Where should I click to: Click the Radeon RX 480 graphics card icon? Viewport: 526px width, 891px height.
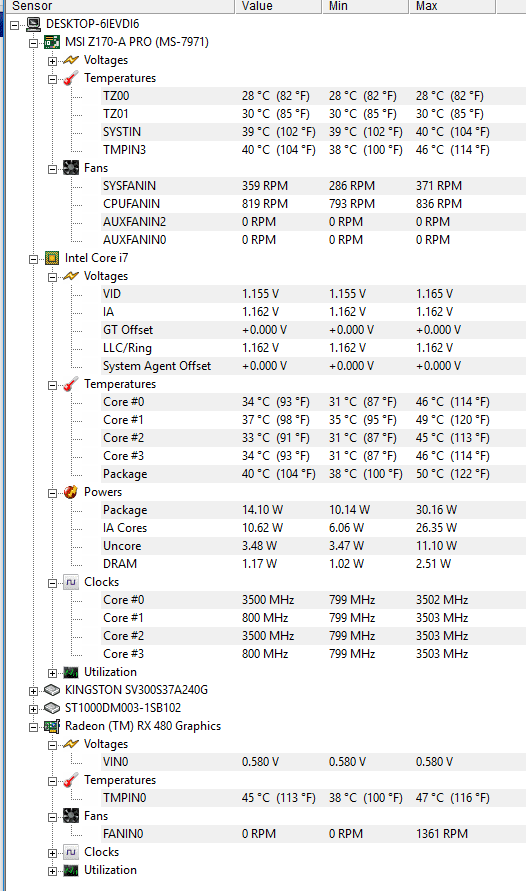click(x=52, y=726)
